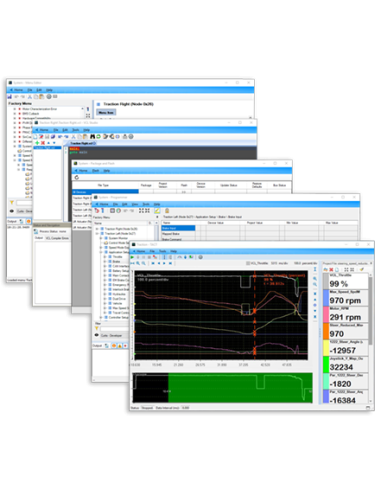
Task: Expand the Motor Characterization Error node in Menu Editor
Action: (x=15, y=109)
